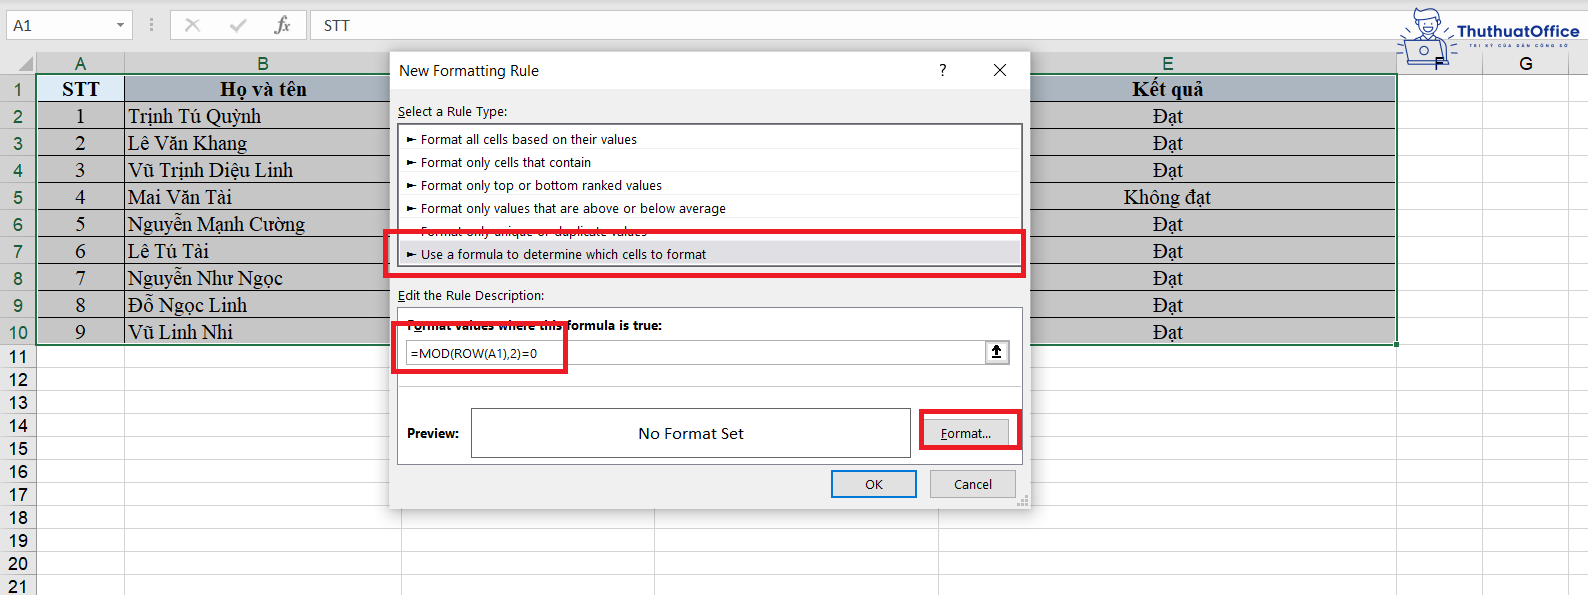
Task: Click the Select All corner triangle
Action: pyautogui.click(x=25, y=64)
